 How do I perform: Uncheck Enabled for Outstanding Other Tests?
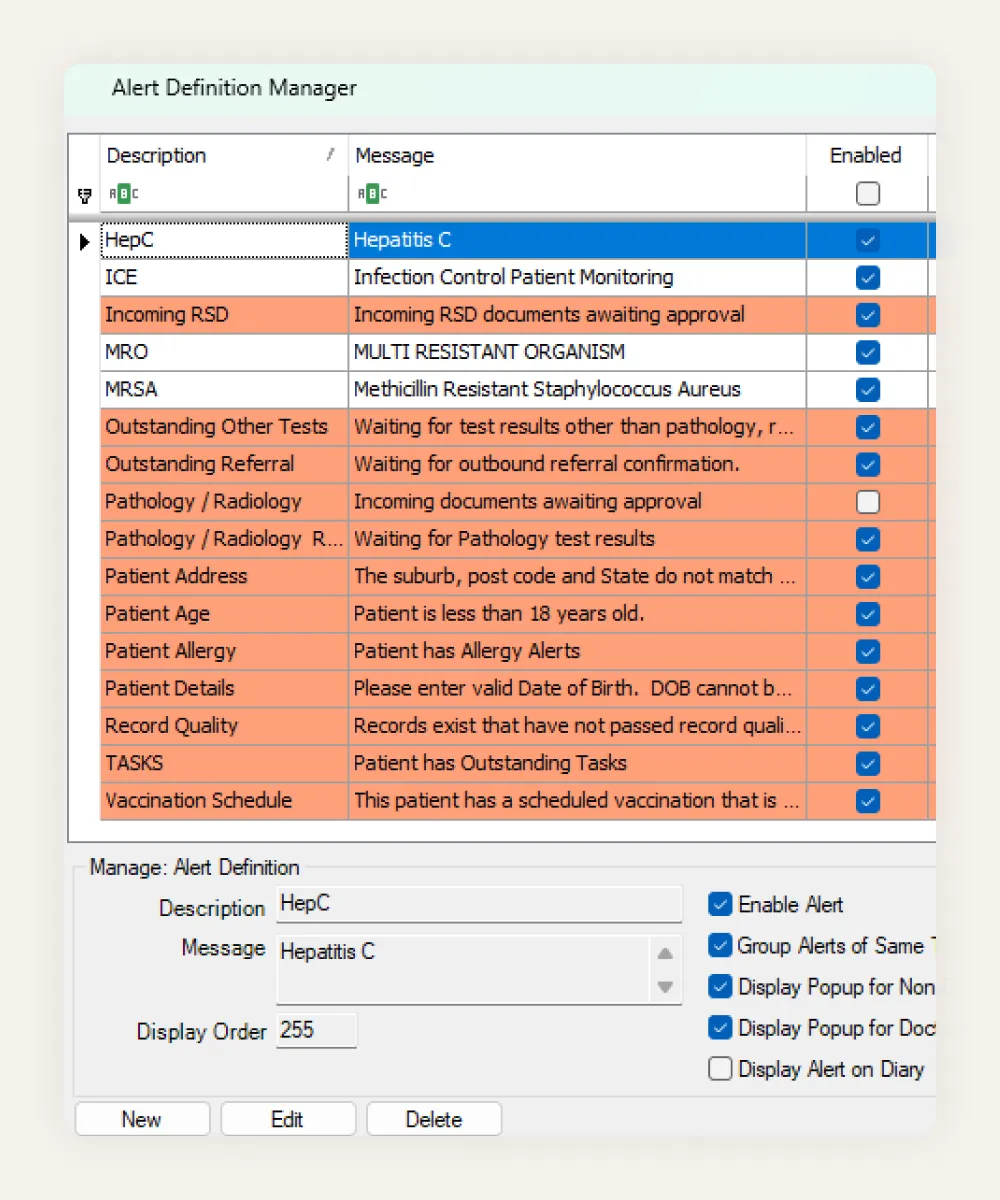[868, 427]
